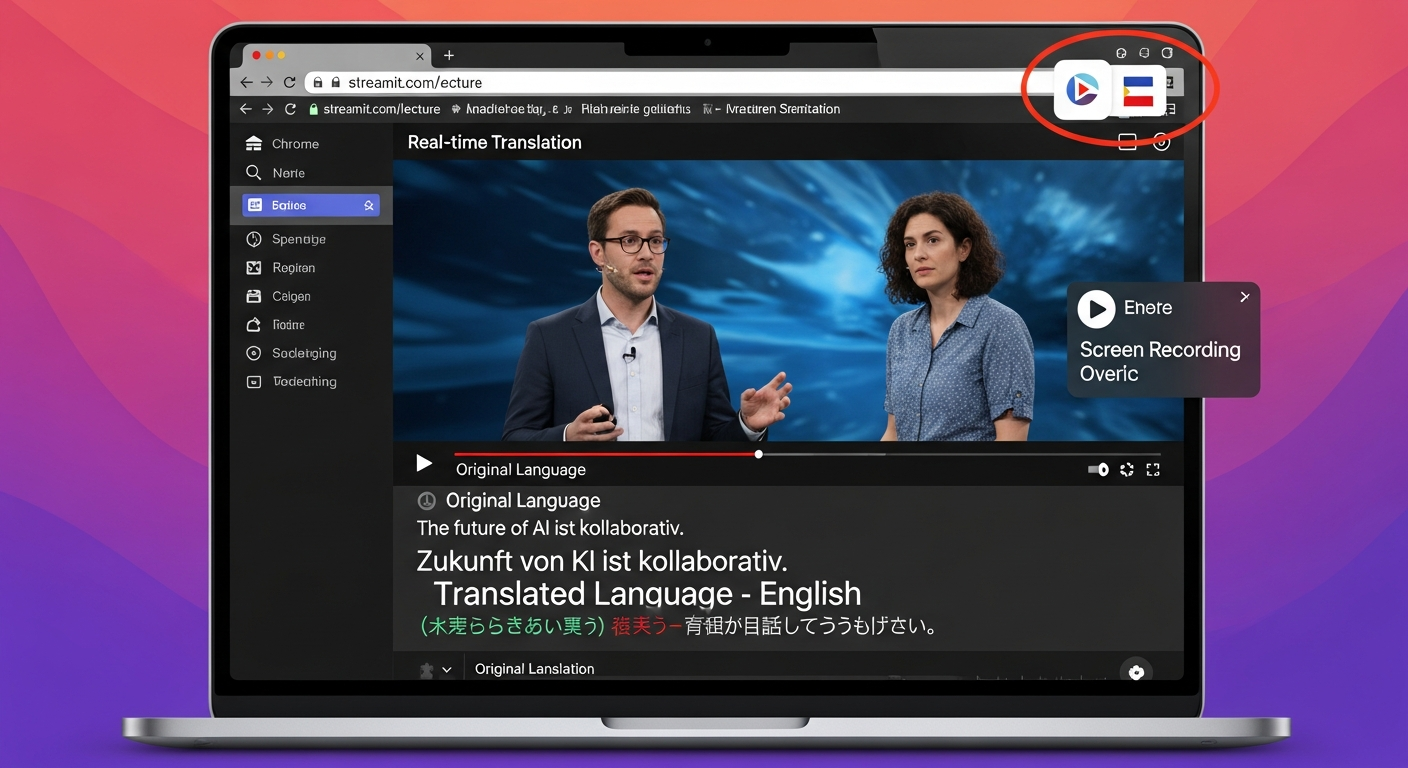Click the puzzle-piece icon beside Original Lanslation
1408x768 pixels.
pos(426,670)
